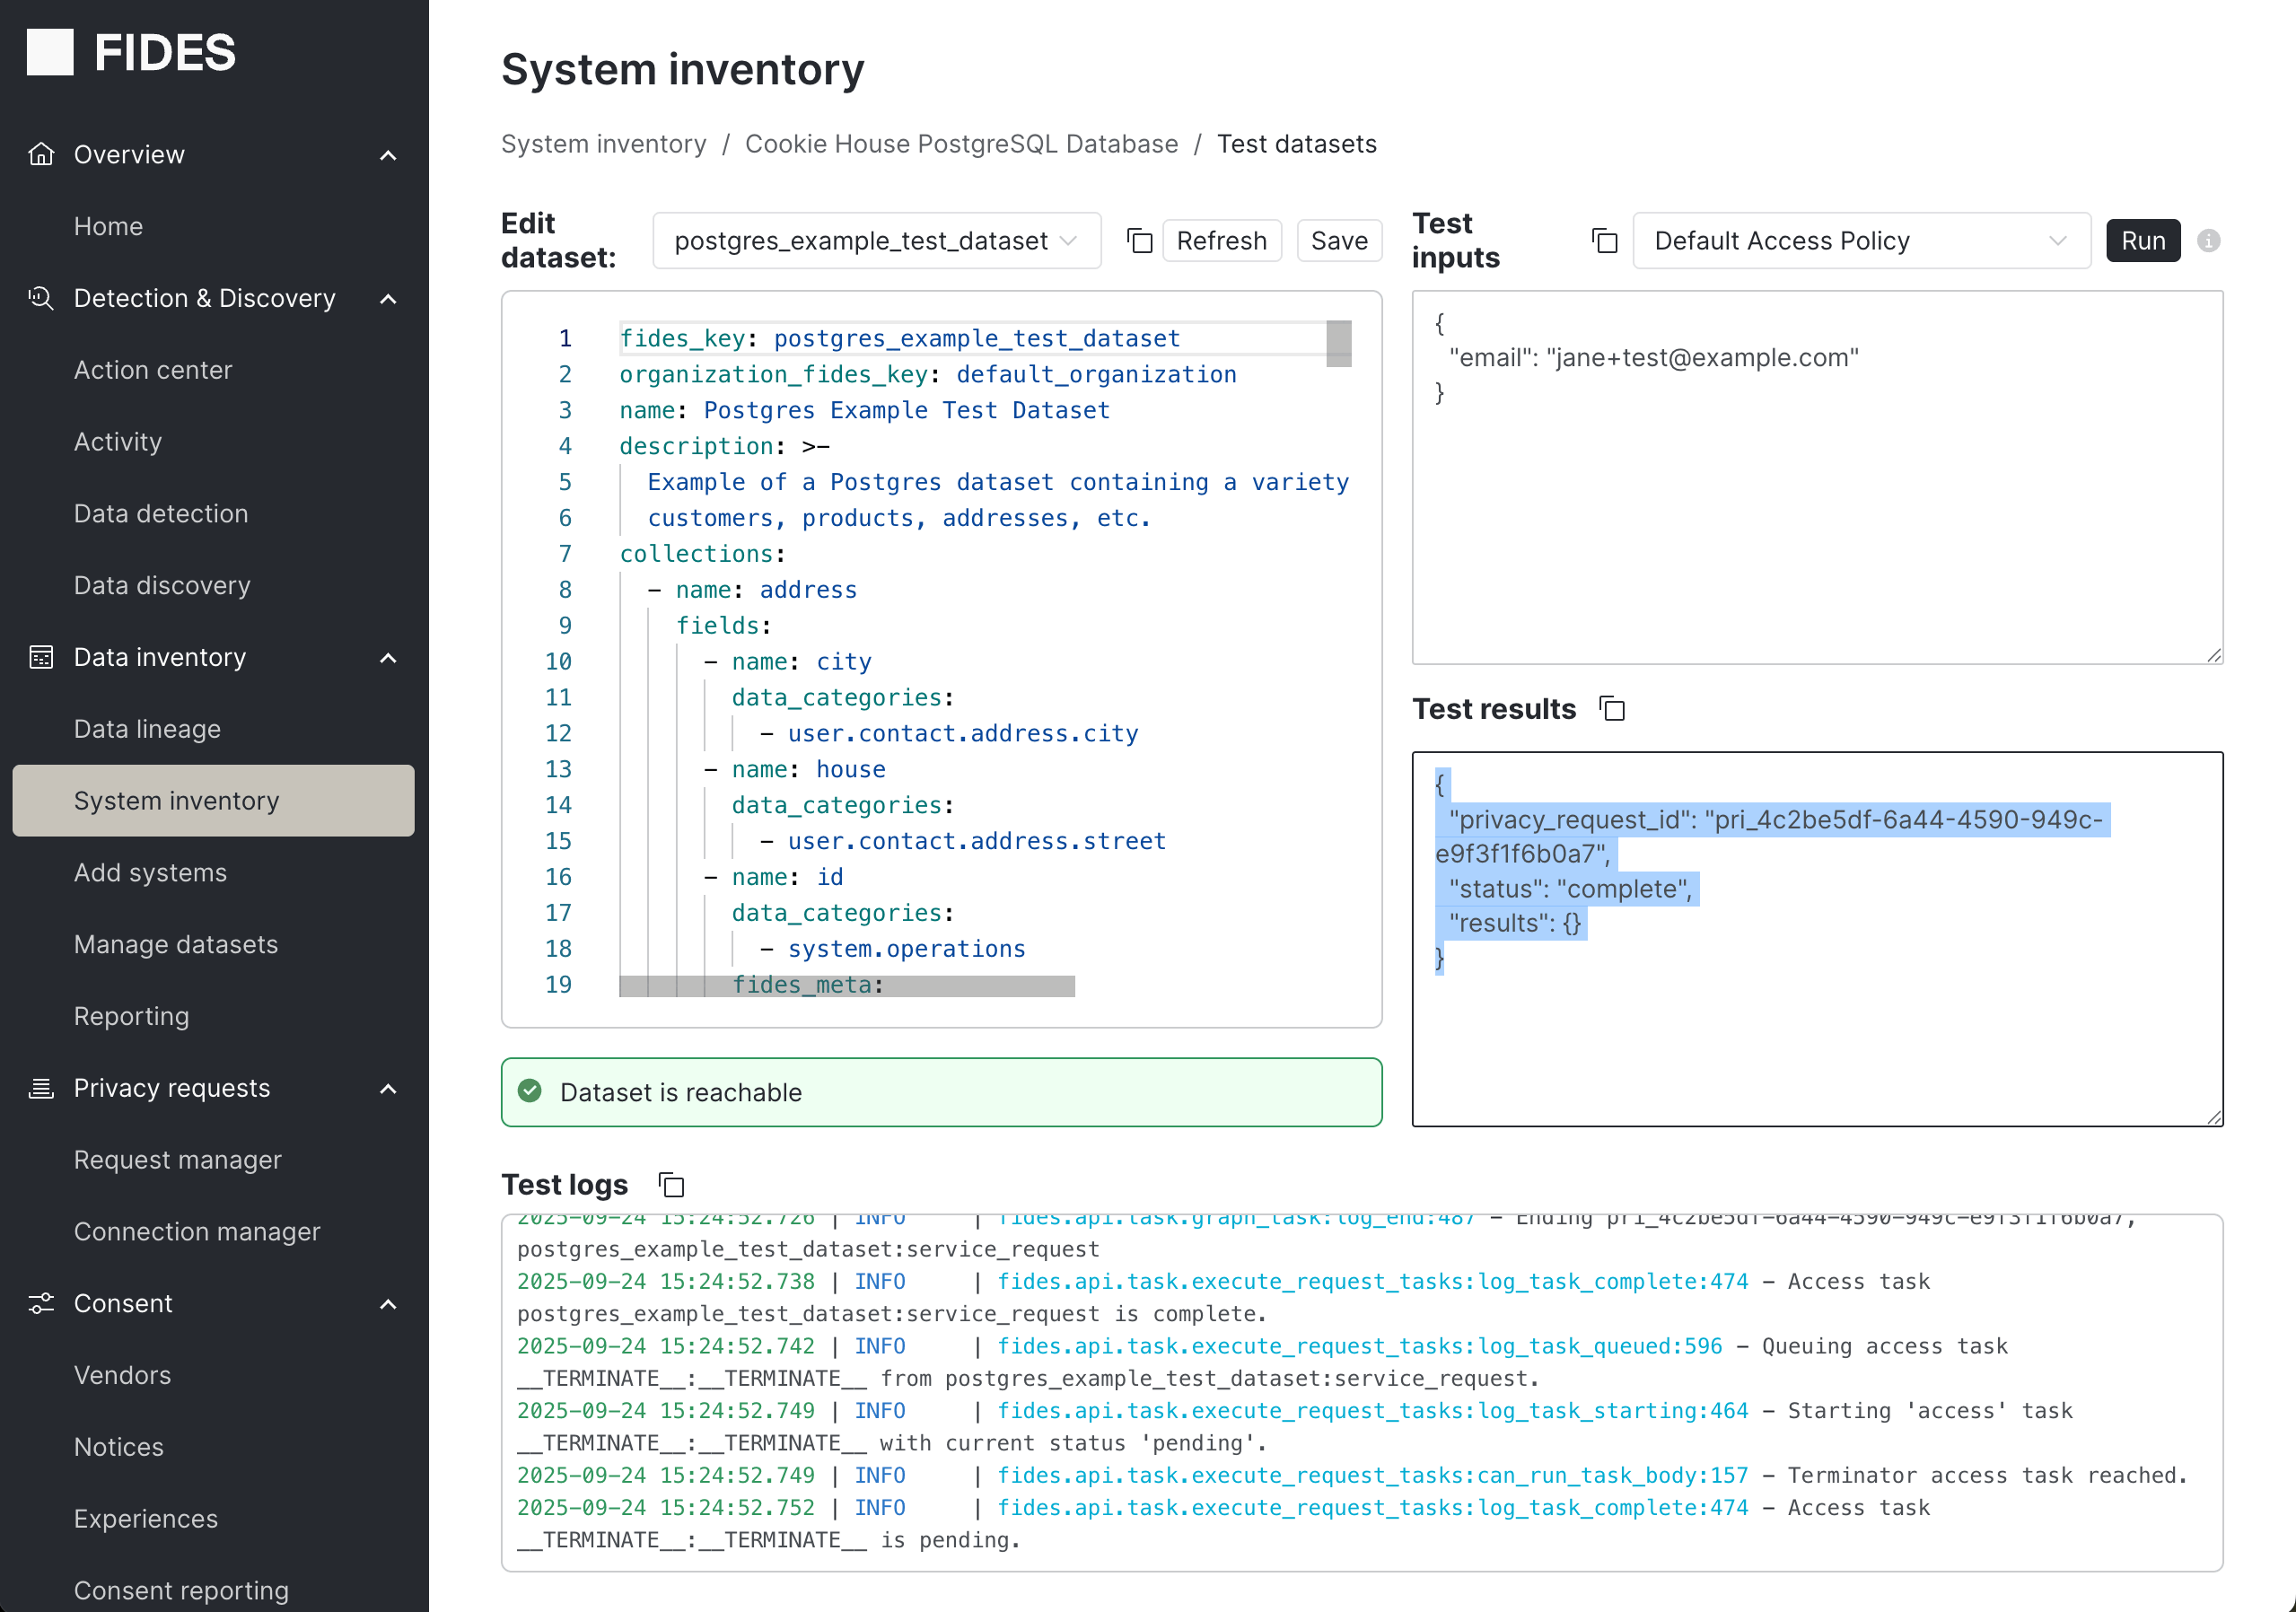Copy the test inputs with copy icon
2296x1612 pixels.
[x=1604, y=241]
